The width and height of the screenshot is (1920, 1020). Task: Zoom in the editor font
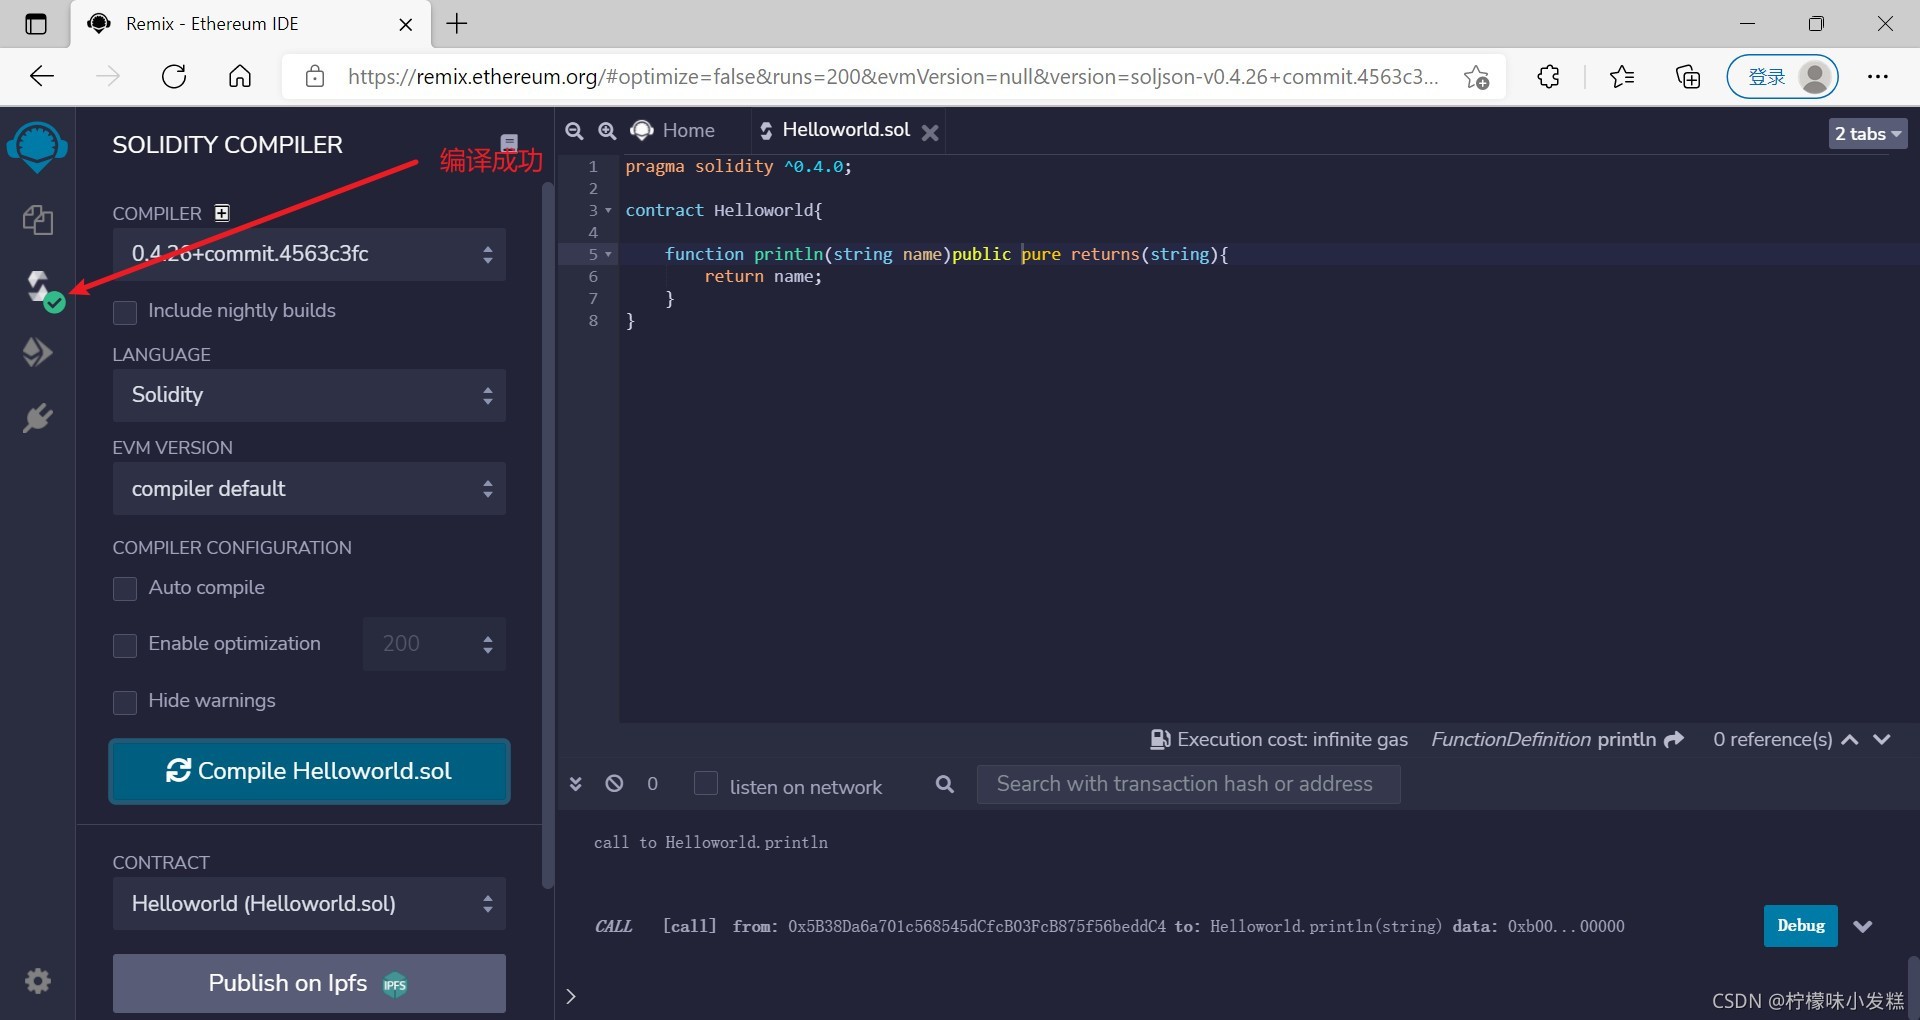pos(606,131)
